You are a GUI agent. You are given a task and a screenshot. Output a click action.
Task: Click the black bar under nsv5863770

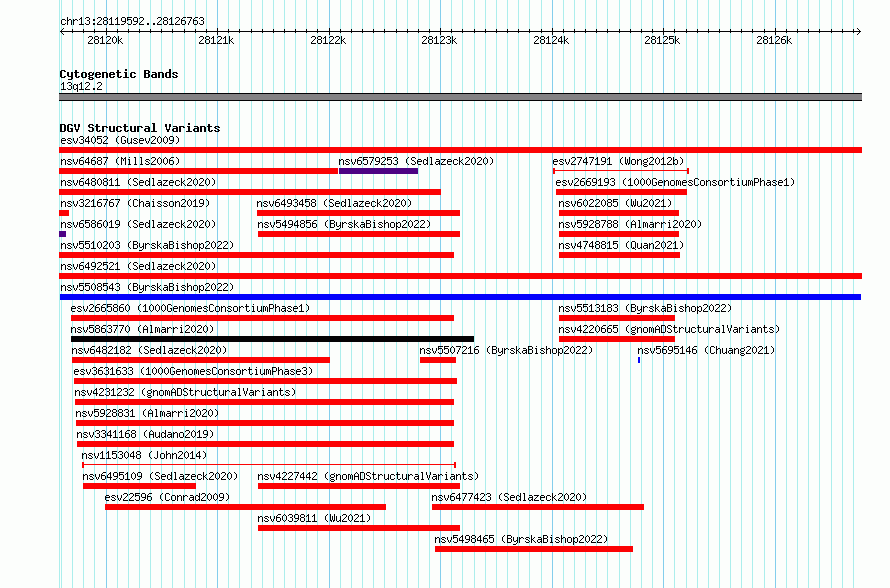coord(272,339)
